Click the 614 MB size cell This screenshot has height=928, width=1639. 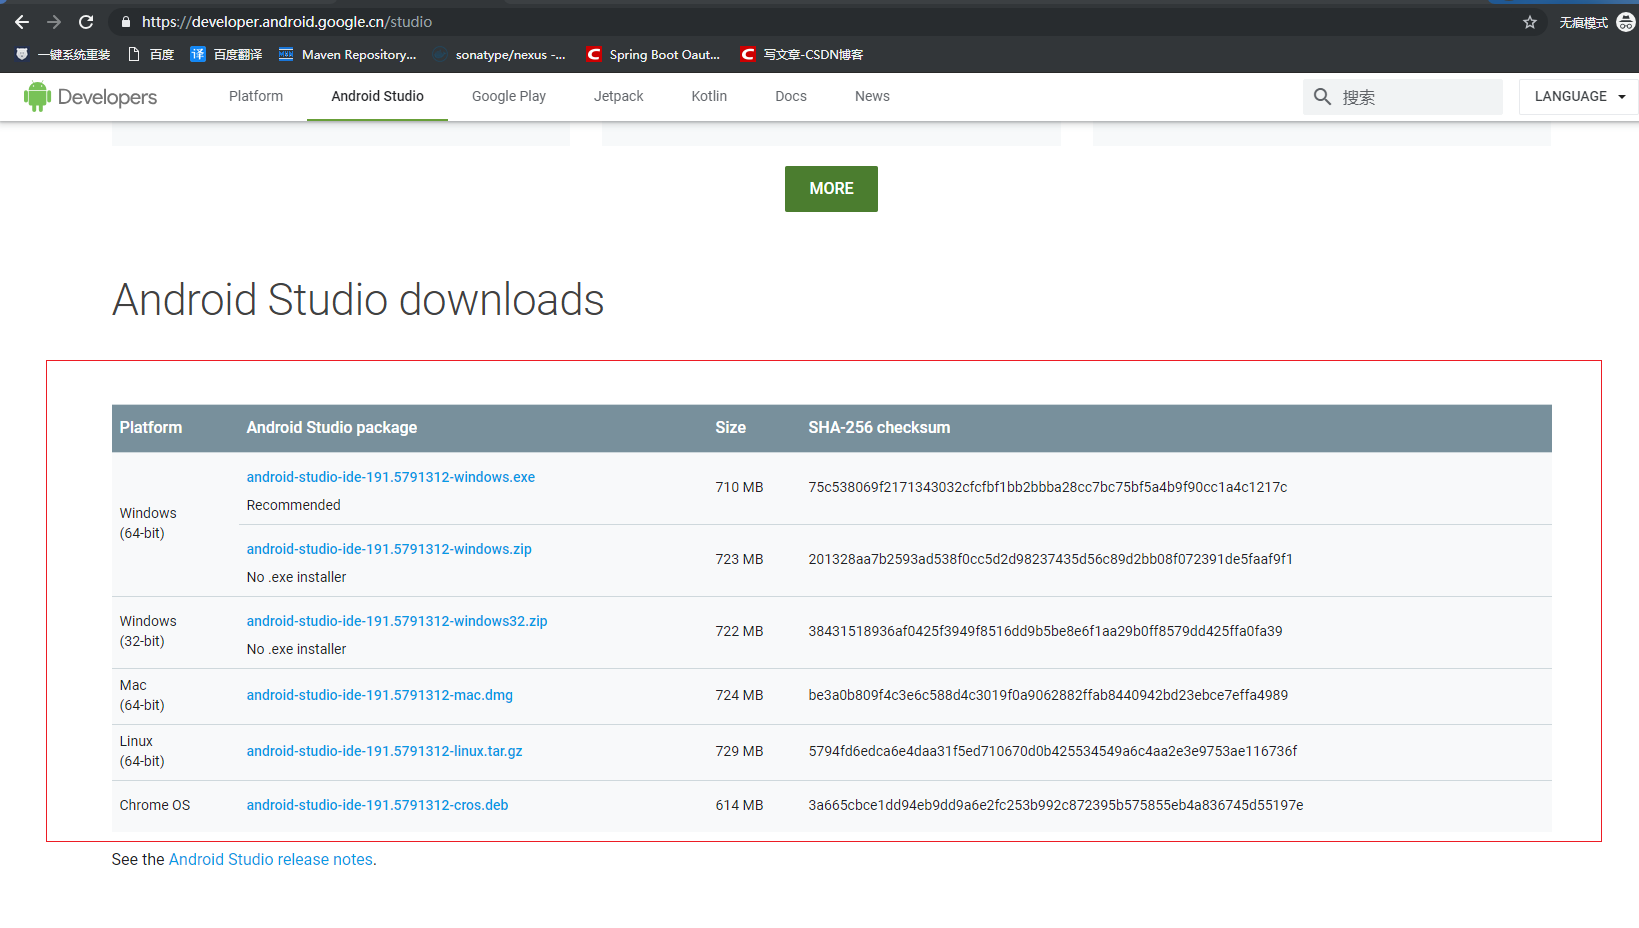point(739,805)
